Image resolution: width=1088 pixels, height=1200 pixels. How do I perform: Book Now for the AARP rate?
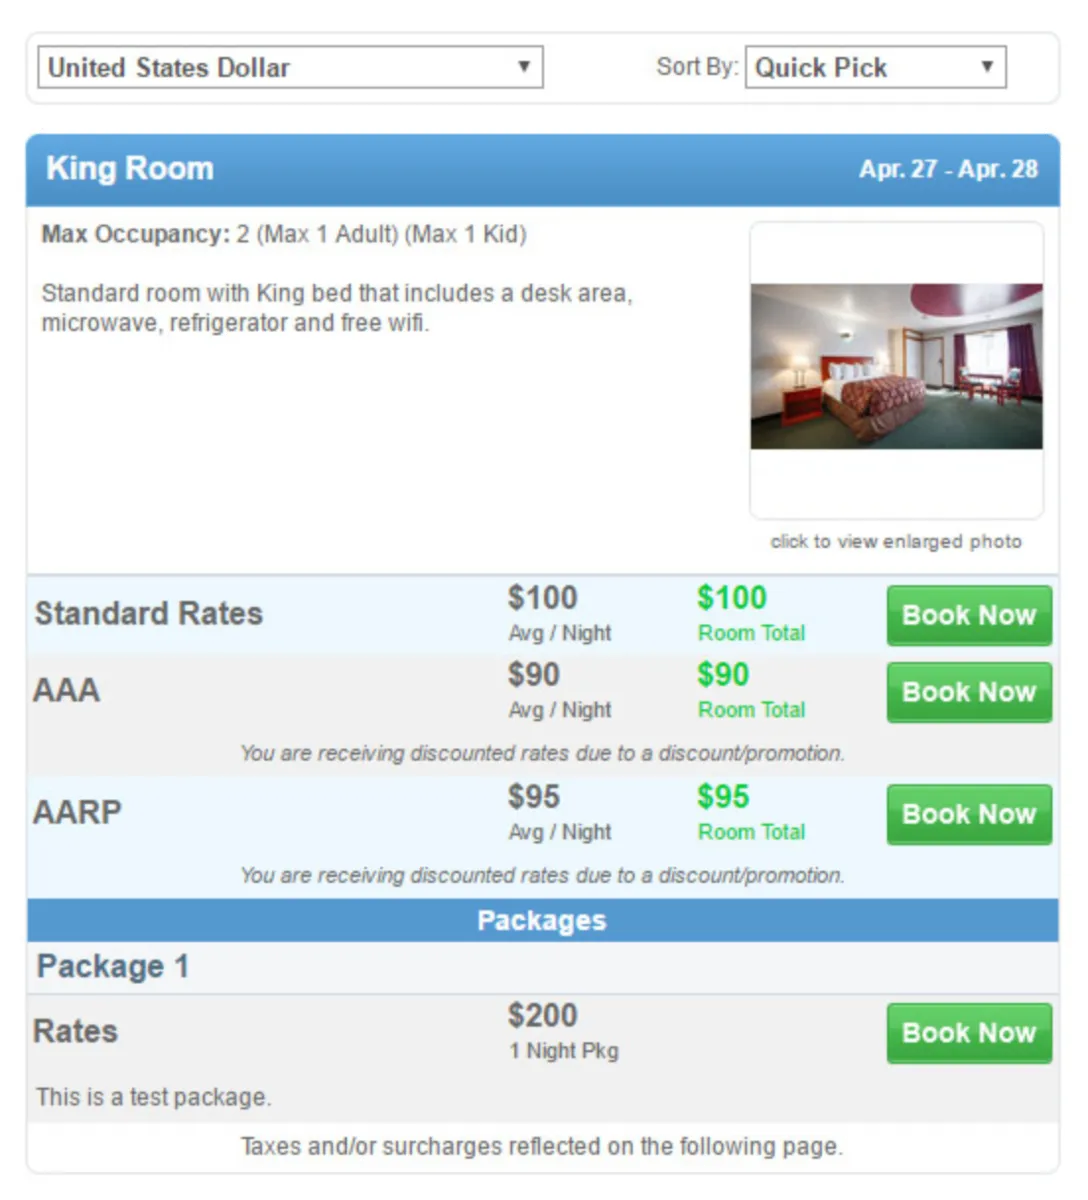pyautogui.click(x=968, y=814)
